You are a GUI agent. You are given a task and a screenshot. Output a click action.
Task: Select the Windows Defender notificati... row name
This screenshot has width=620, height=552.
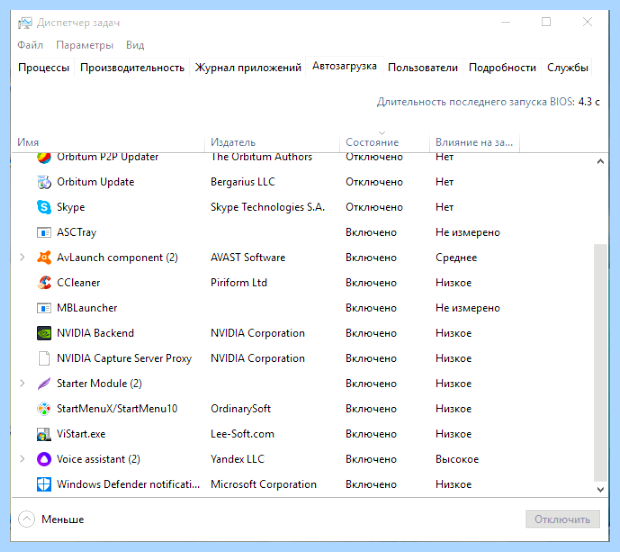coord(129,484)
